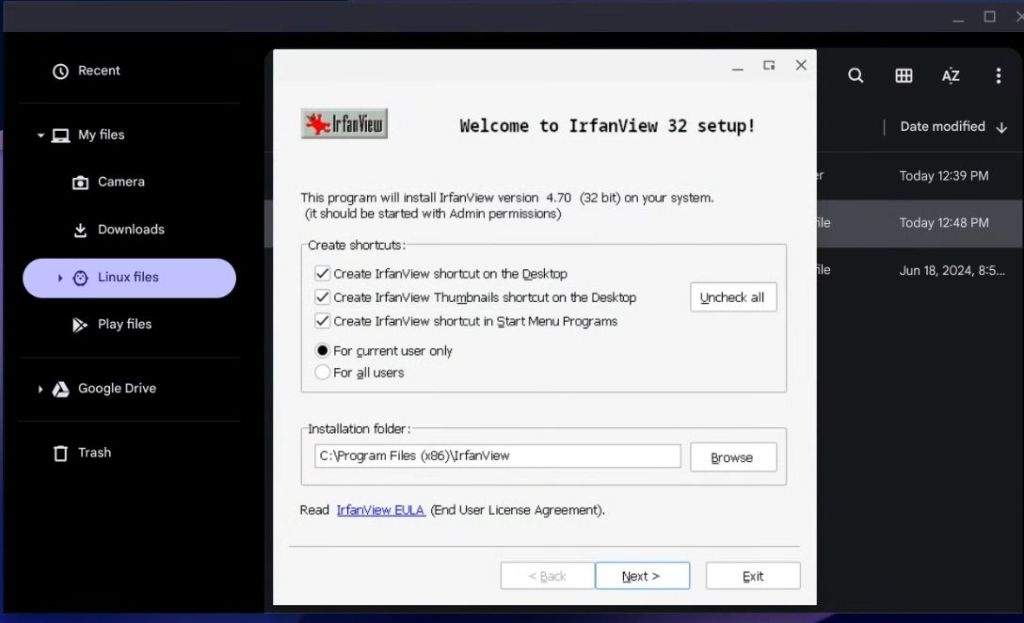Click the Downloads arrow icon in sidebar
The width and height of the screenshot is (1024, 623).
[x=80, y=230]
